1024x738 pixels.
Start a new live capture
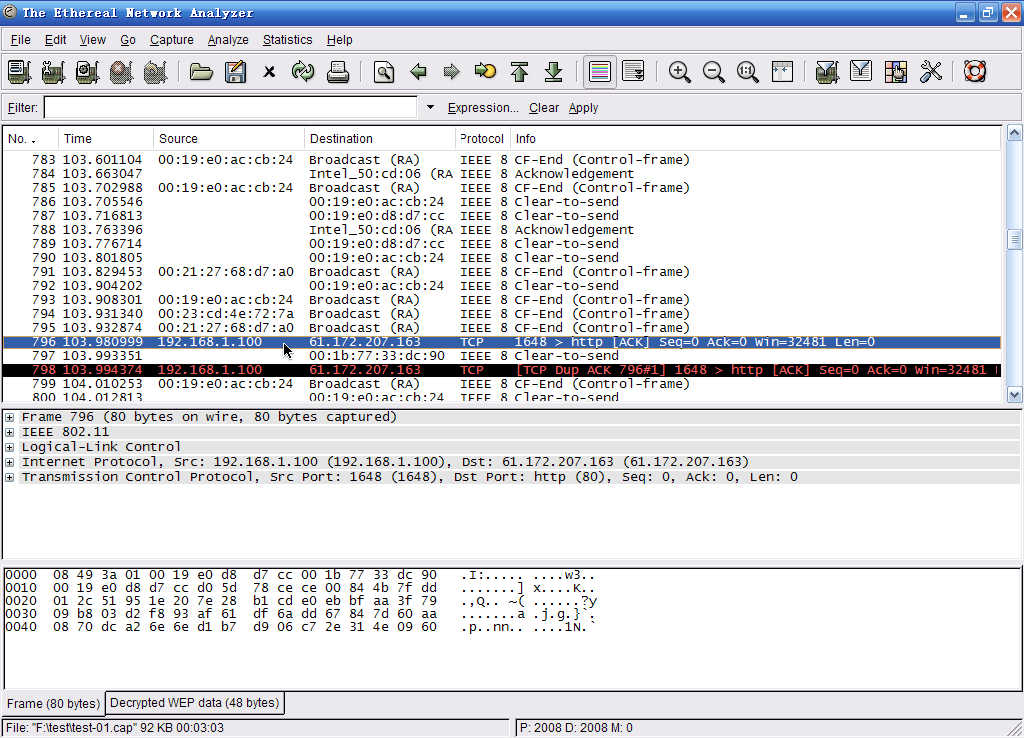(88, 72)
